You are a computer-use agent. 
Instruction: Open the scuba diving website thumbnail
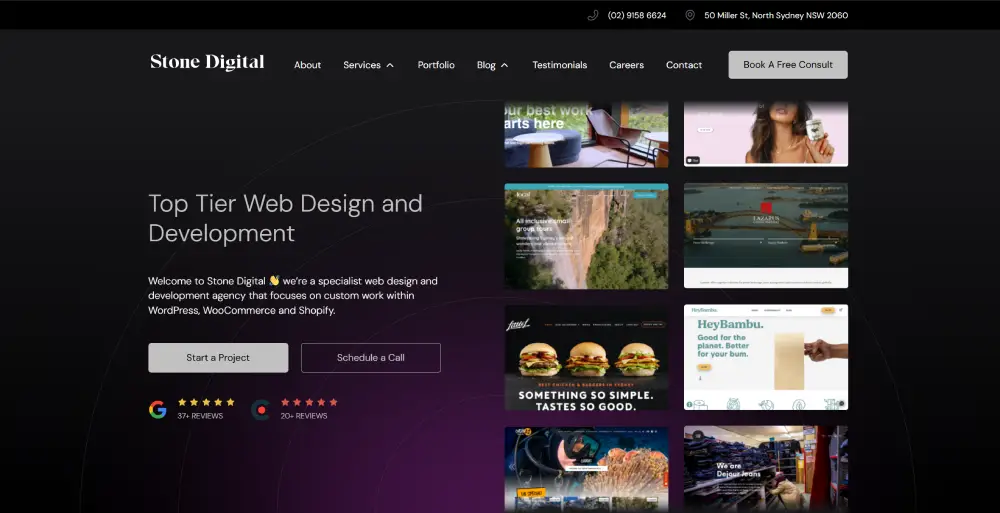[x=587, y=470]
